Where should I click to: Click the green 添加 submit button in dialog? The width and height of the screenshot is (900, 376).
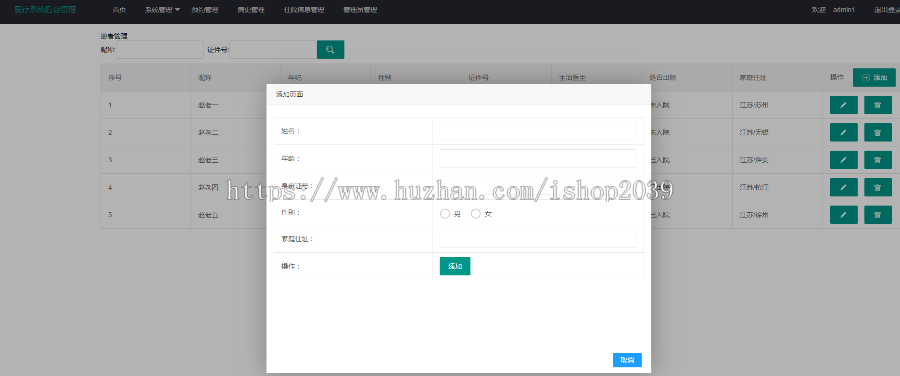[x=455, y=266]
